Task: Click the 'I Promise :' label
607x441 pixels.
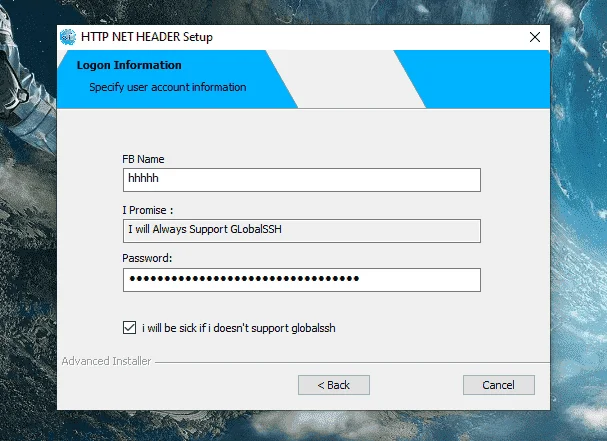Action: tap(148, 210)
